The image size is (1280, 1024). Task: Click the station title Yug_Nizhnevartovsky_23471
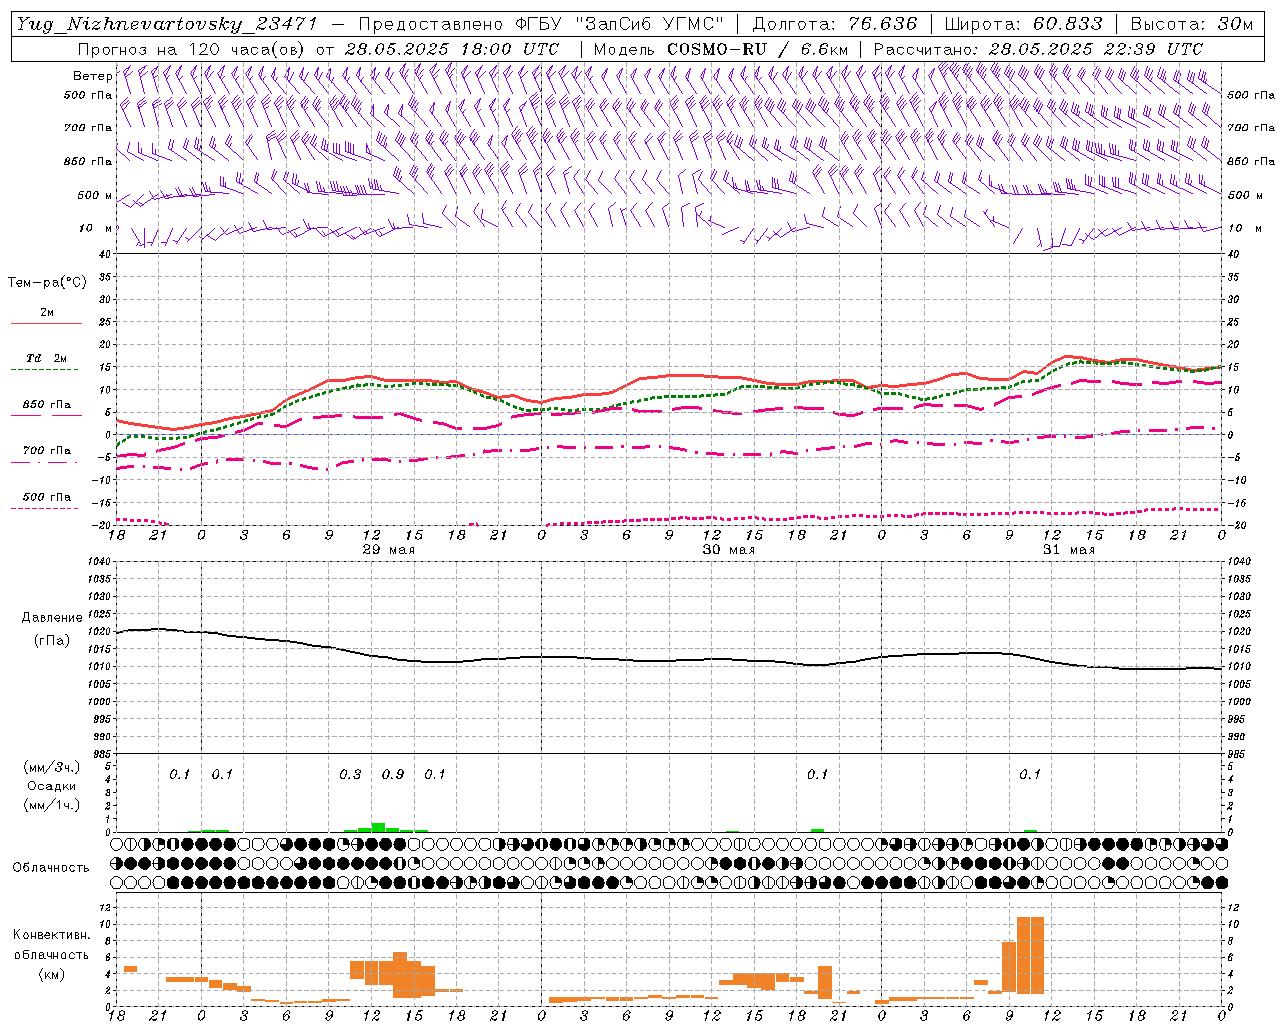click(x=167, y=24)
